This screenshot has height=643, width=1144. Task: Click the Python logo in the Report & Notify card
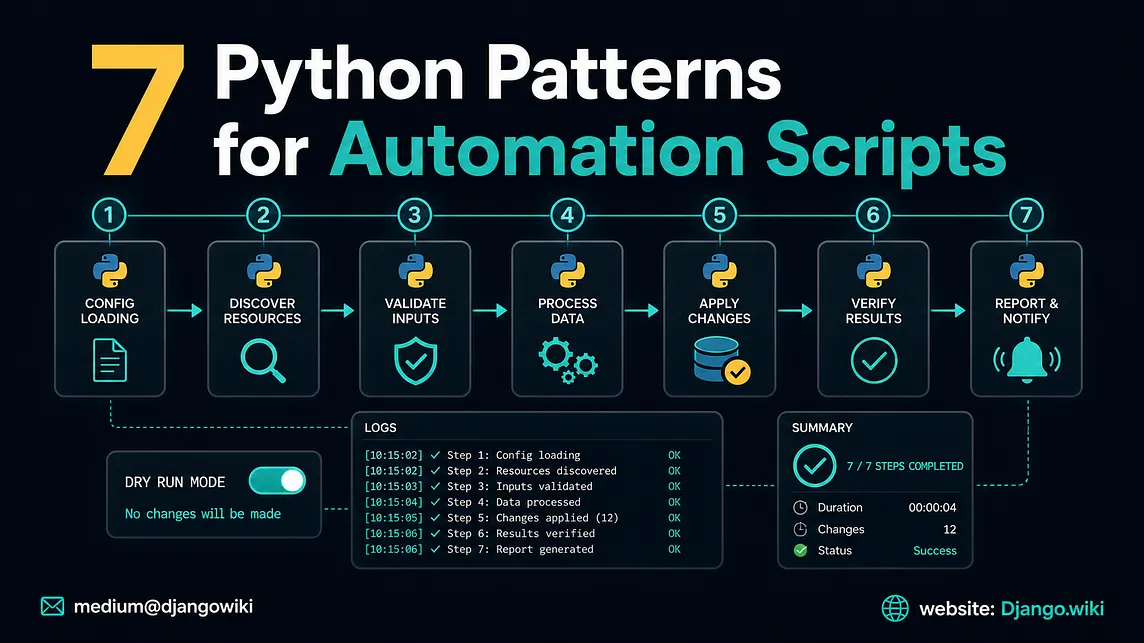coord(1027,272)
